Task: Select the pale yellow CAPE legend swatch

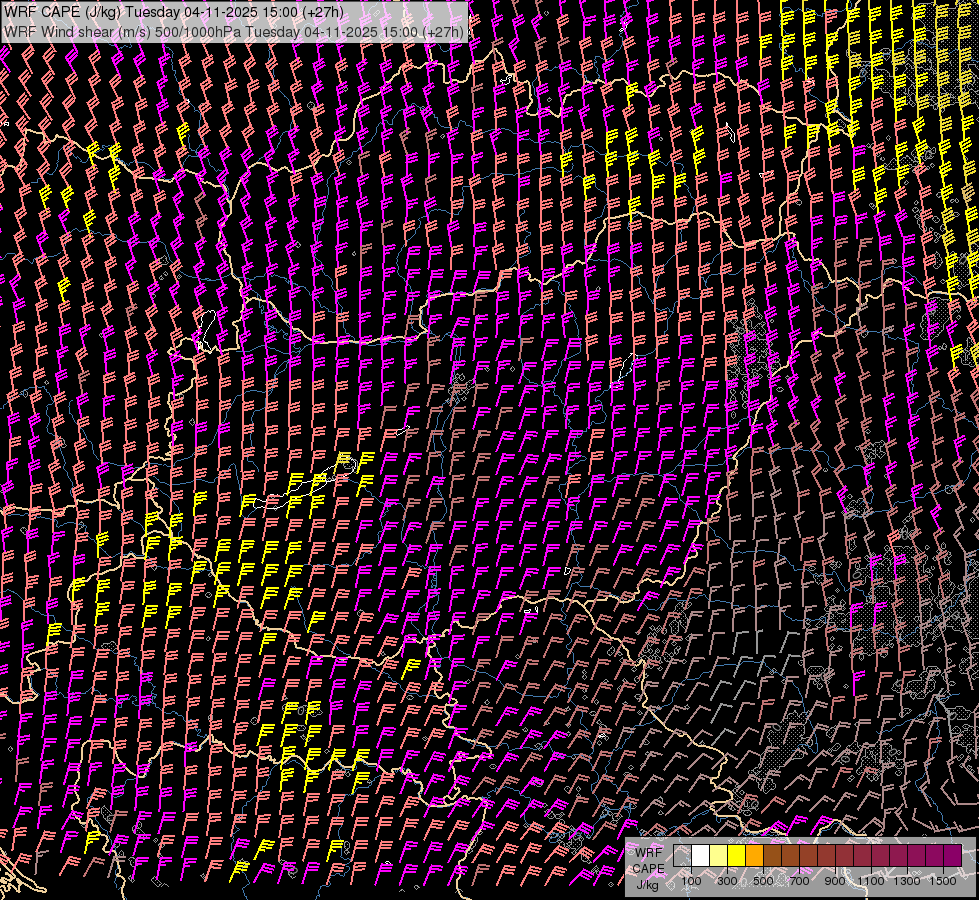Action: tap(718, 856)
